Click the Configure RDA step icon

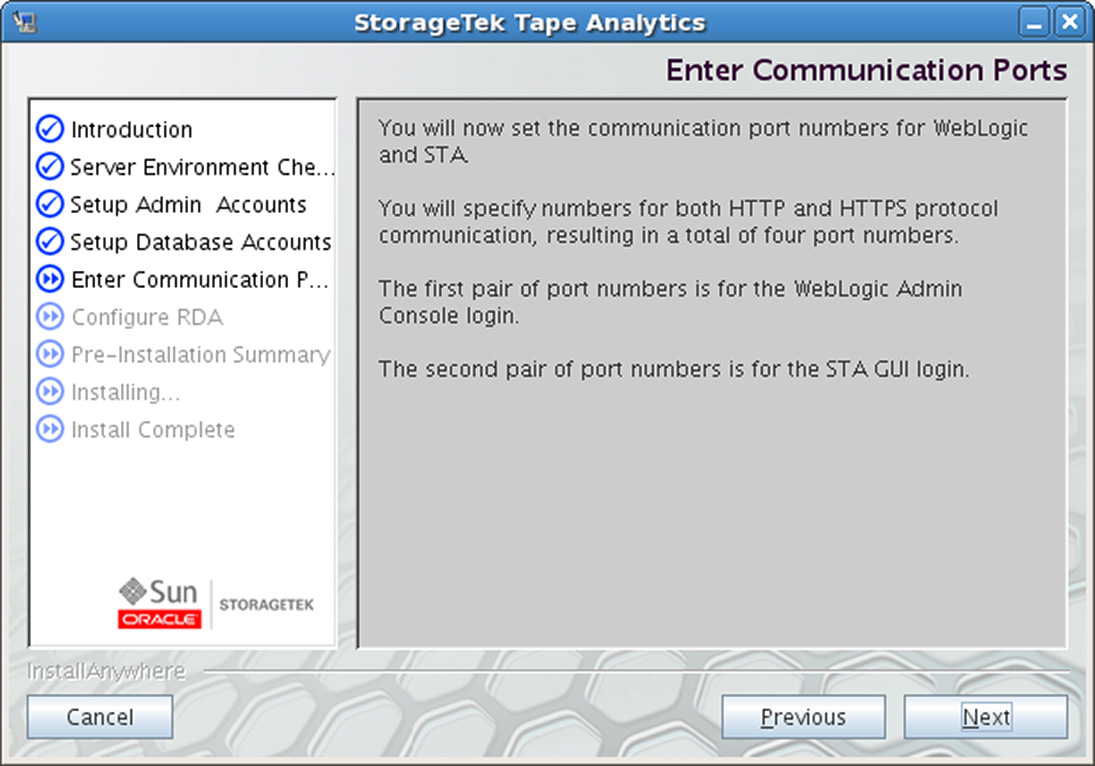[50, 317]
